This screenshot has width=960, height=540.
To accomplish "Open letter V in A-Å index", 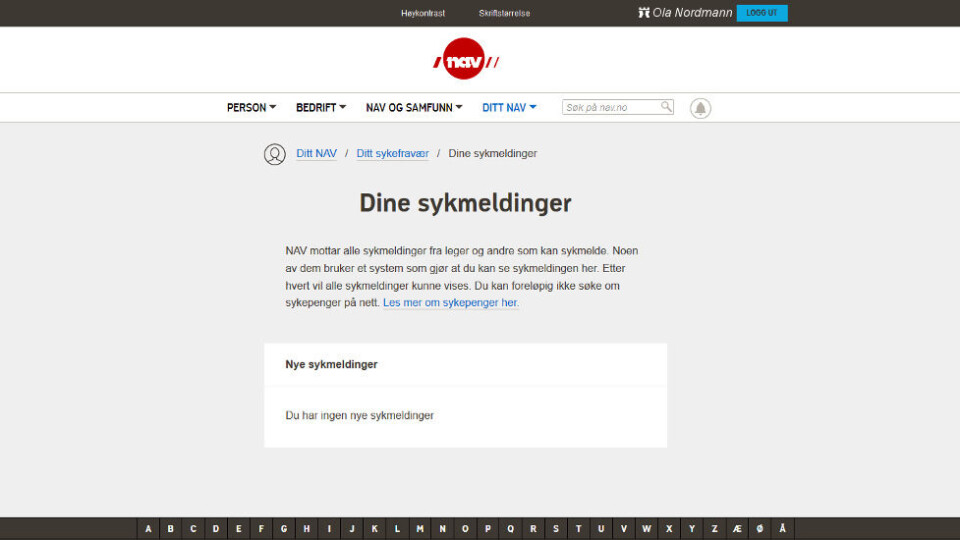I will click(624, 528).
